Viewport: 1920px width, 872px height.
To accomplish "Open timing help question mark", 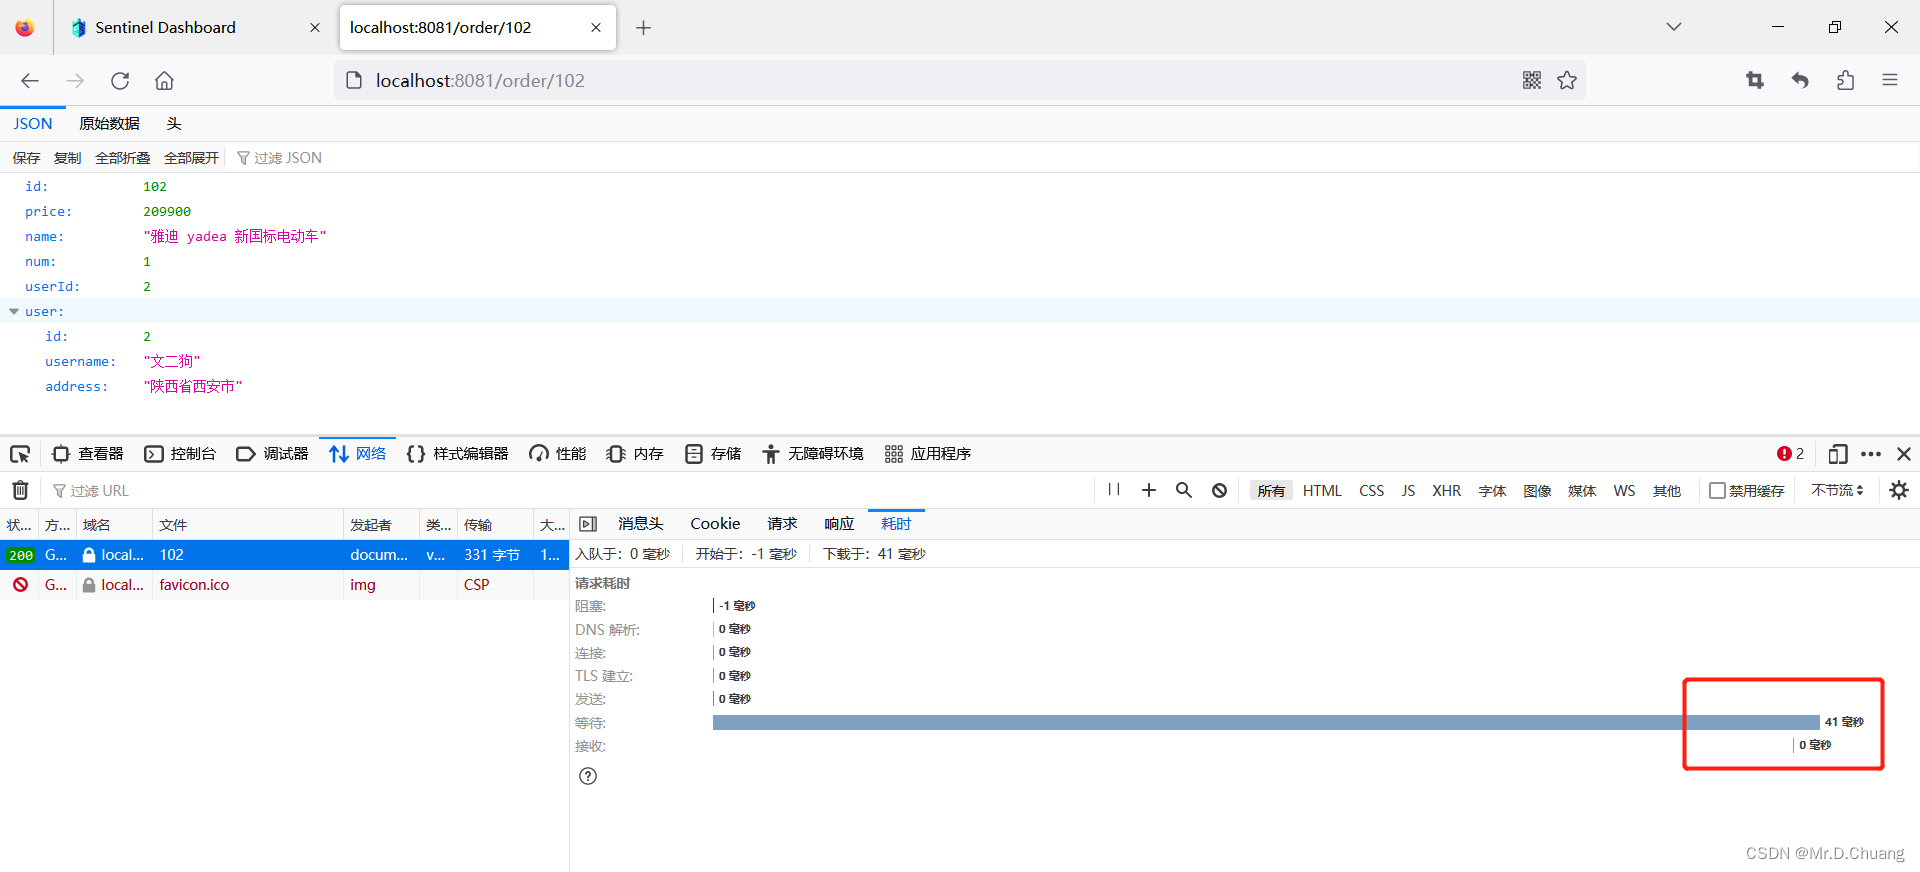I will [x=588, y=776].
